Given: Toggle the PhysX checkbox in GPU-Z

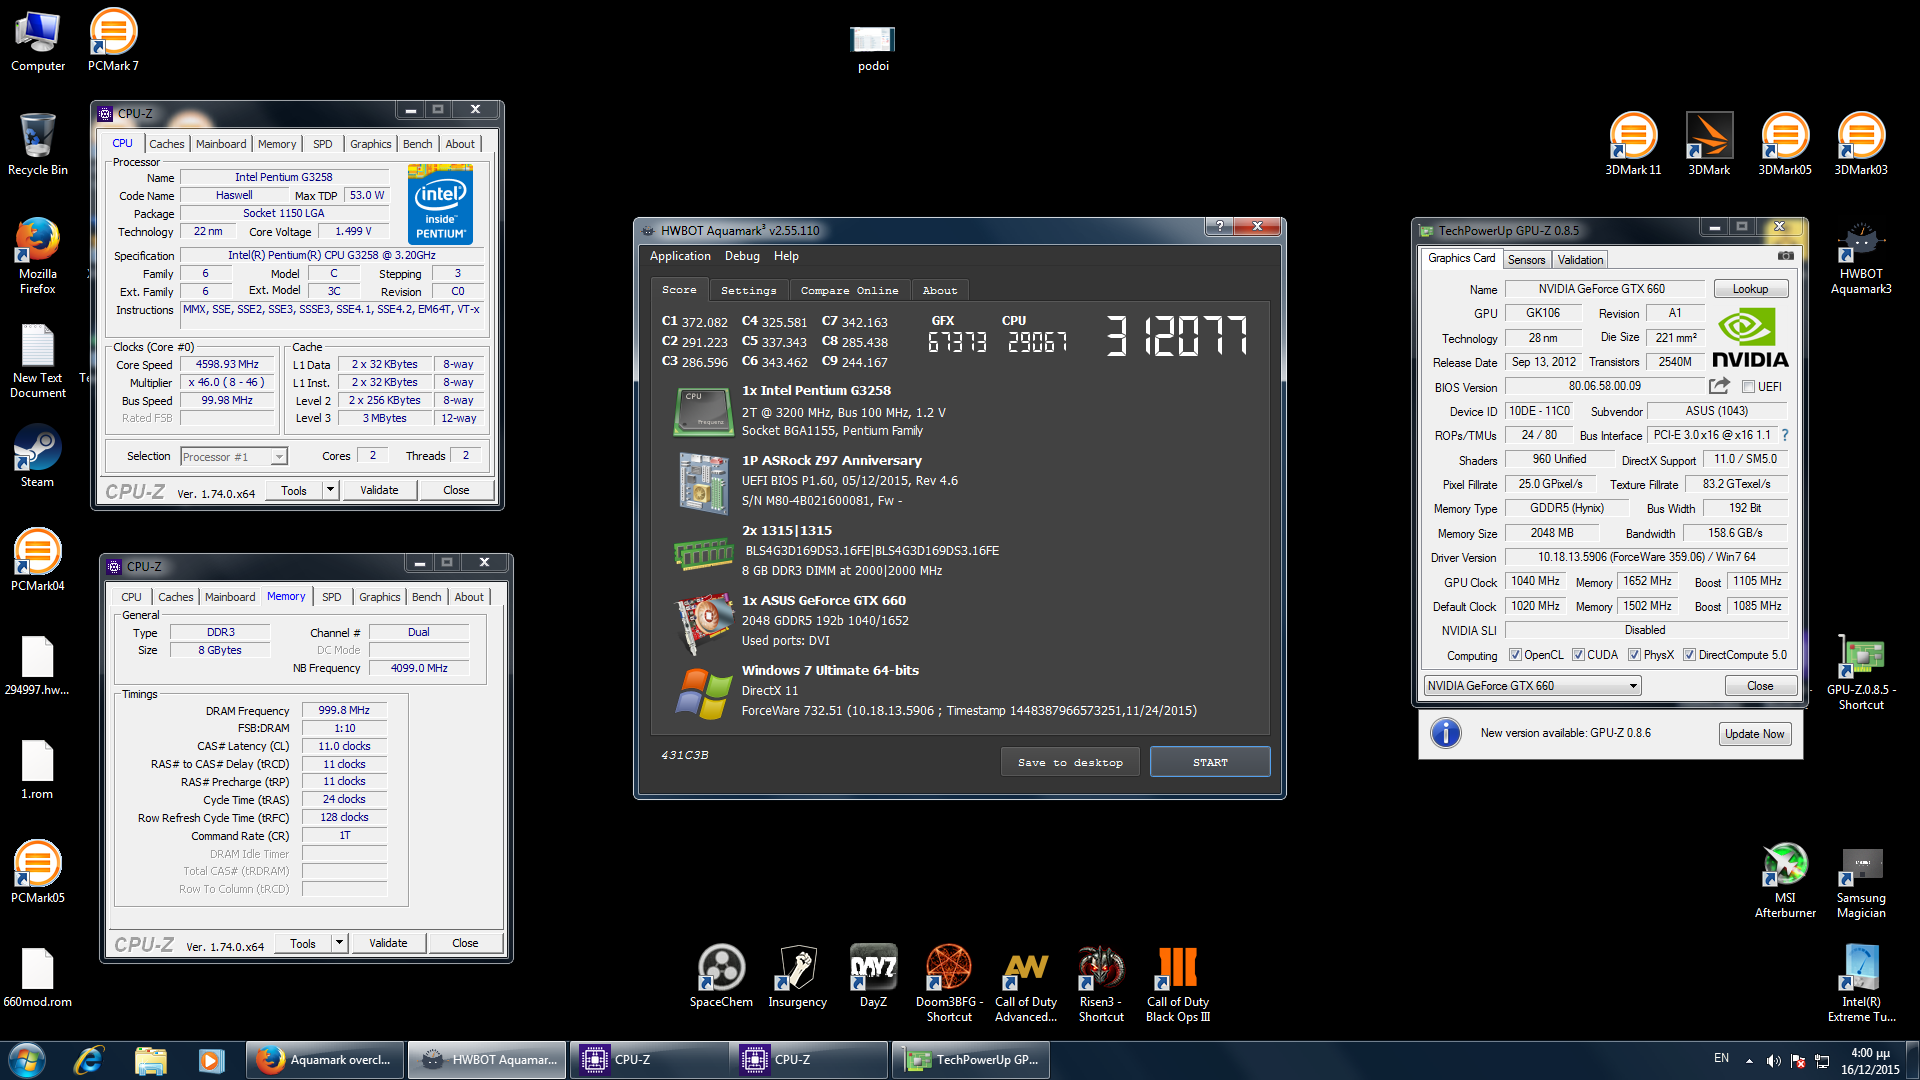Looking at the screenshot, I should click(1634, 655).
